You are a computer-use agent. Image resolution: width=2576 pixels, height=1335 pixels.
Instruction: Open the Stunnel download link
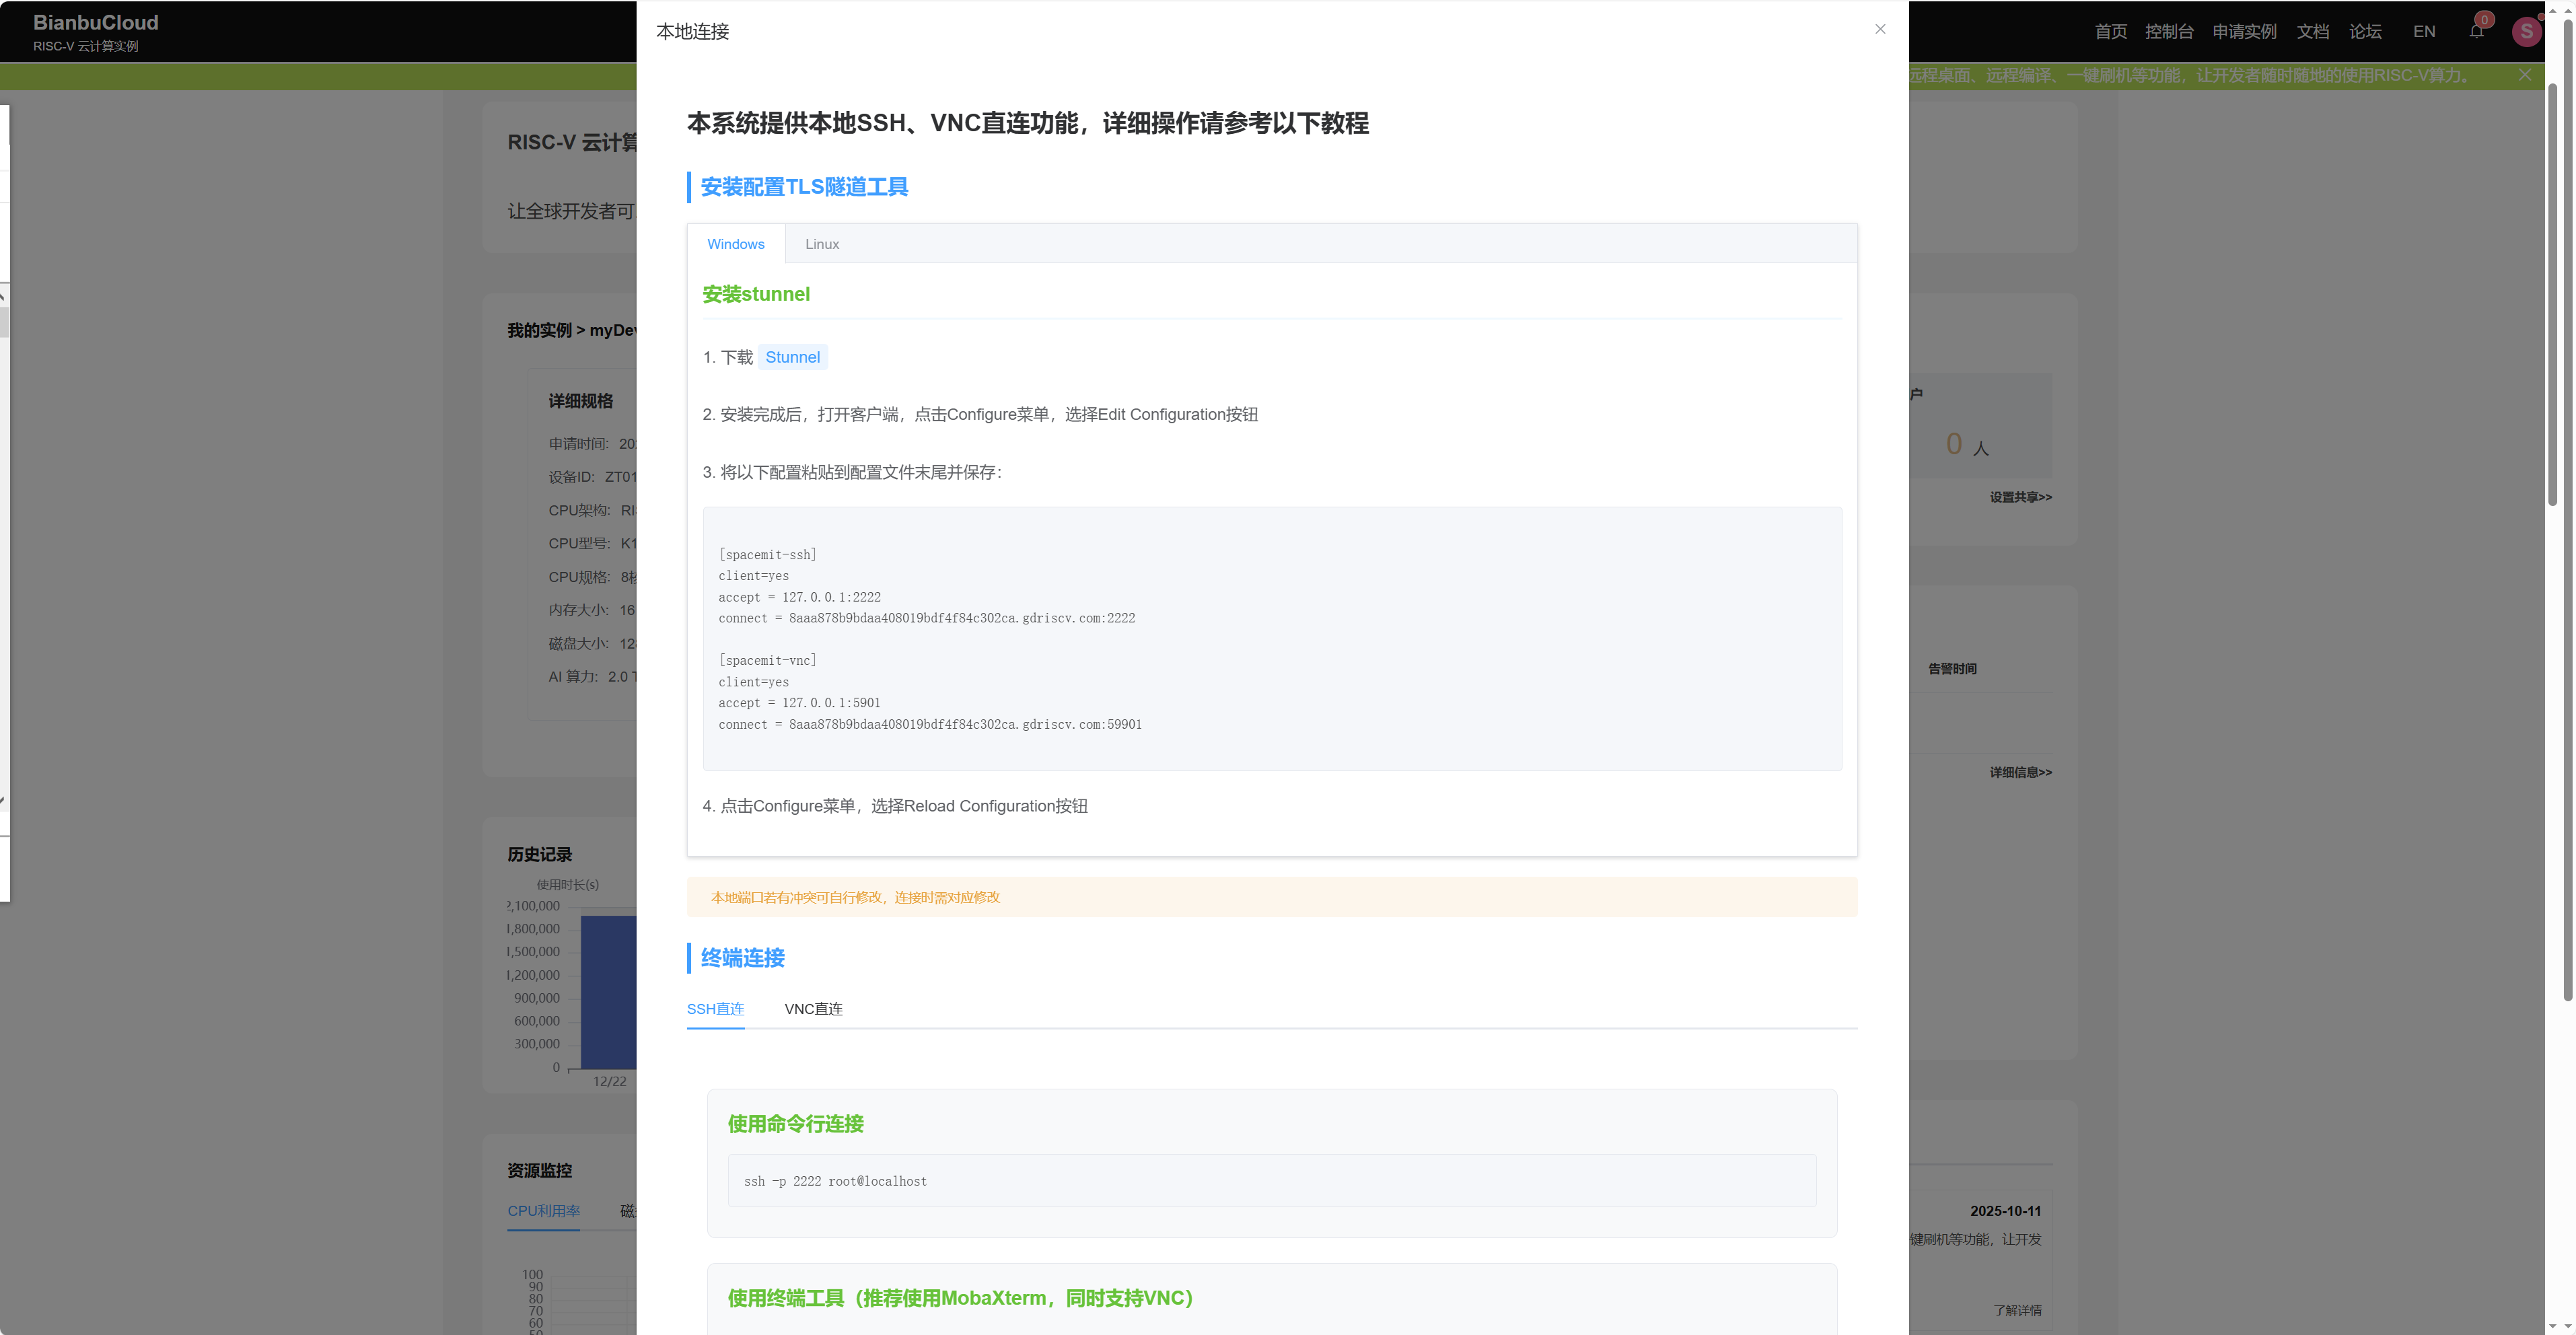tap(792, 357)
